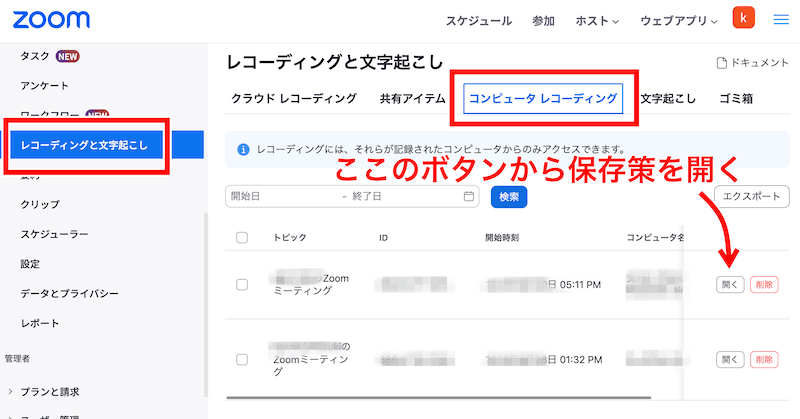Switch to コンピュータ レコーディング tab
Image resolution: width=800 pixels, height=419 pixels.
544,98
